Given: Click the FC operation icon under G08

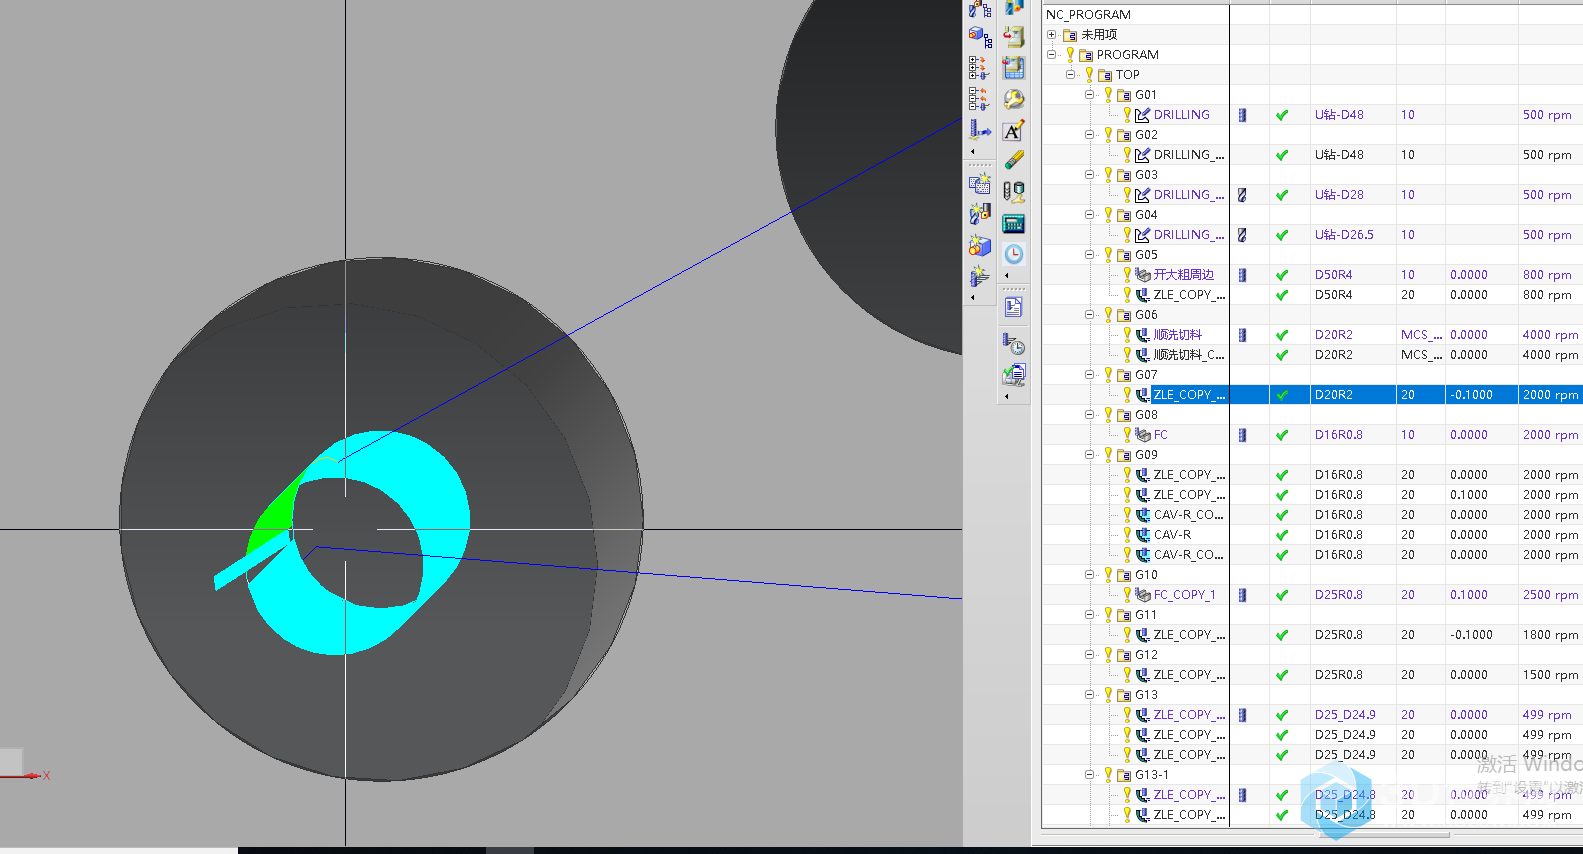Looking at the screenshot, I should pos(1142,435).
